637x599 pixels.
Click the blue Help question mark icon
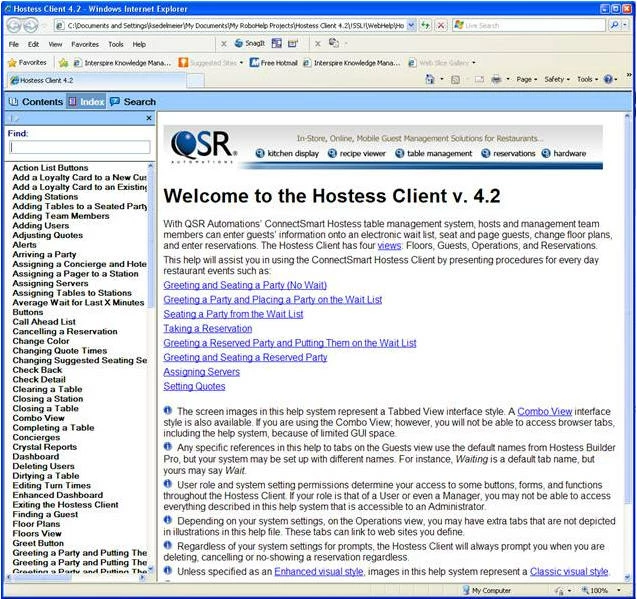608,80
